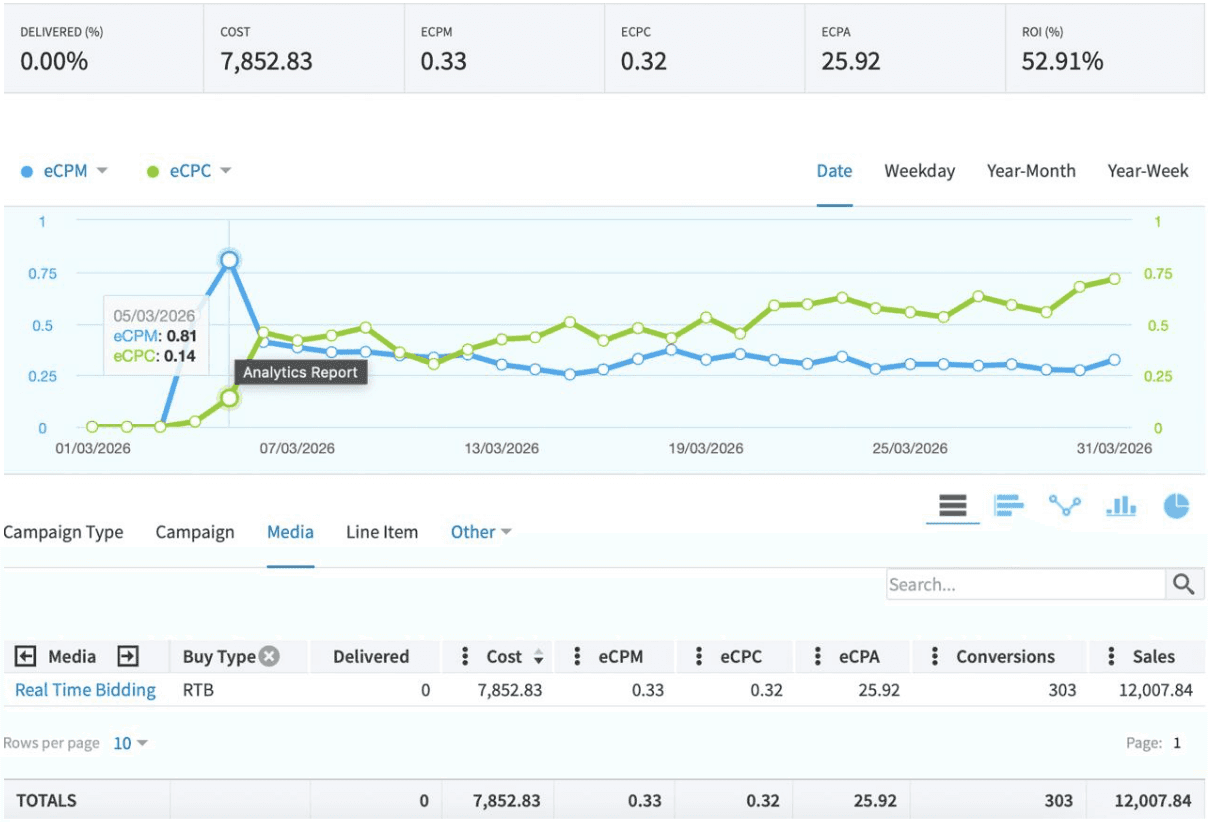Open Cost column options menu
The width and height of the screenshot is (1208, 822).
coord(465,657)
